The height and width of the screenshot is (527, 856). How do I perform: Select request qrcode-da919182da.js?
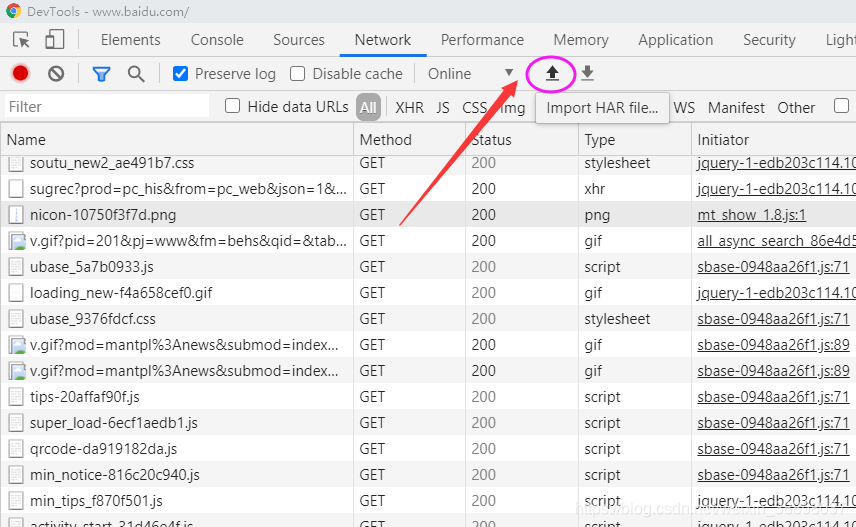pyautogui.click(x=103, y=449)
